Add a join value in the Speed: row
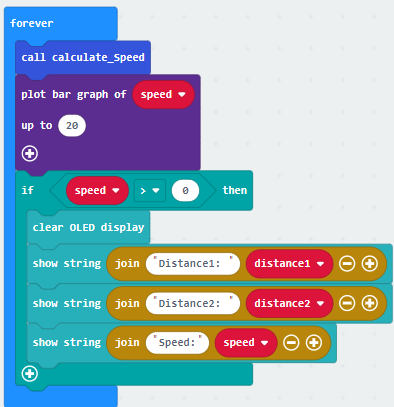The image size is (394, 407). (x=314, y=343)
